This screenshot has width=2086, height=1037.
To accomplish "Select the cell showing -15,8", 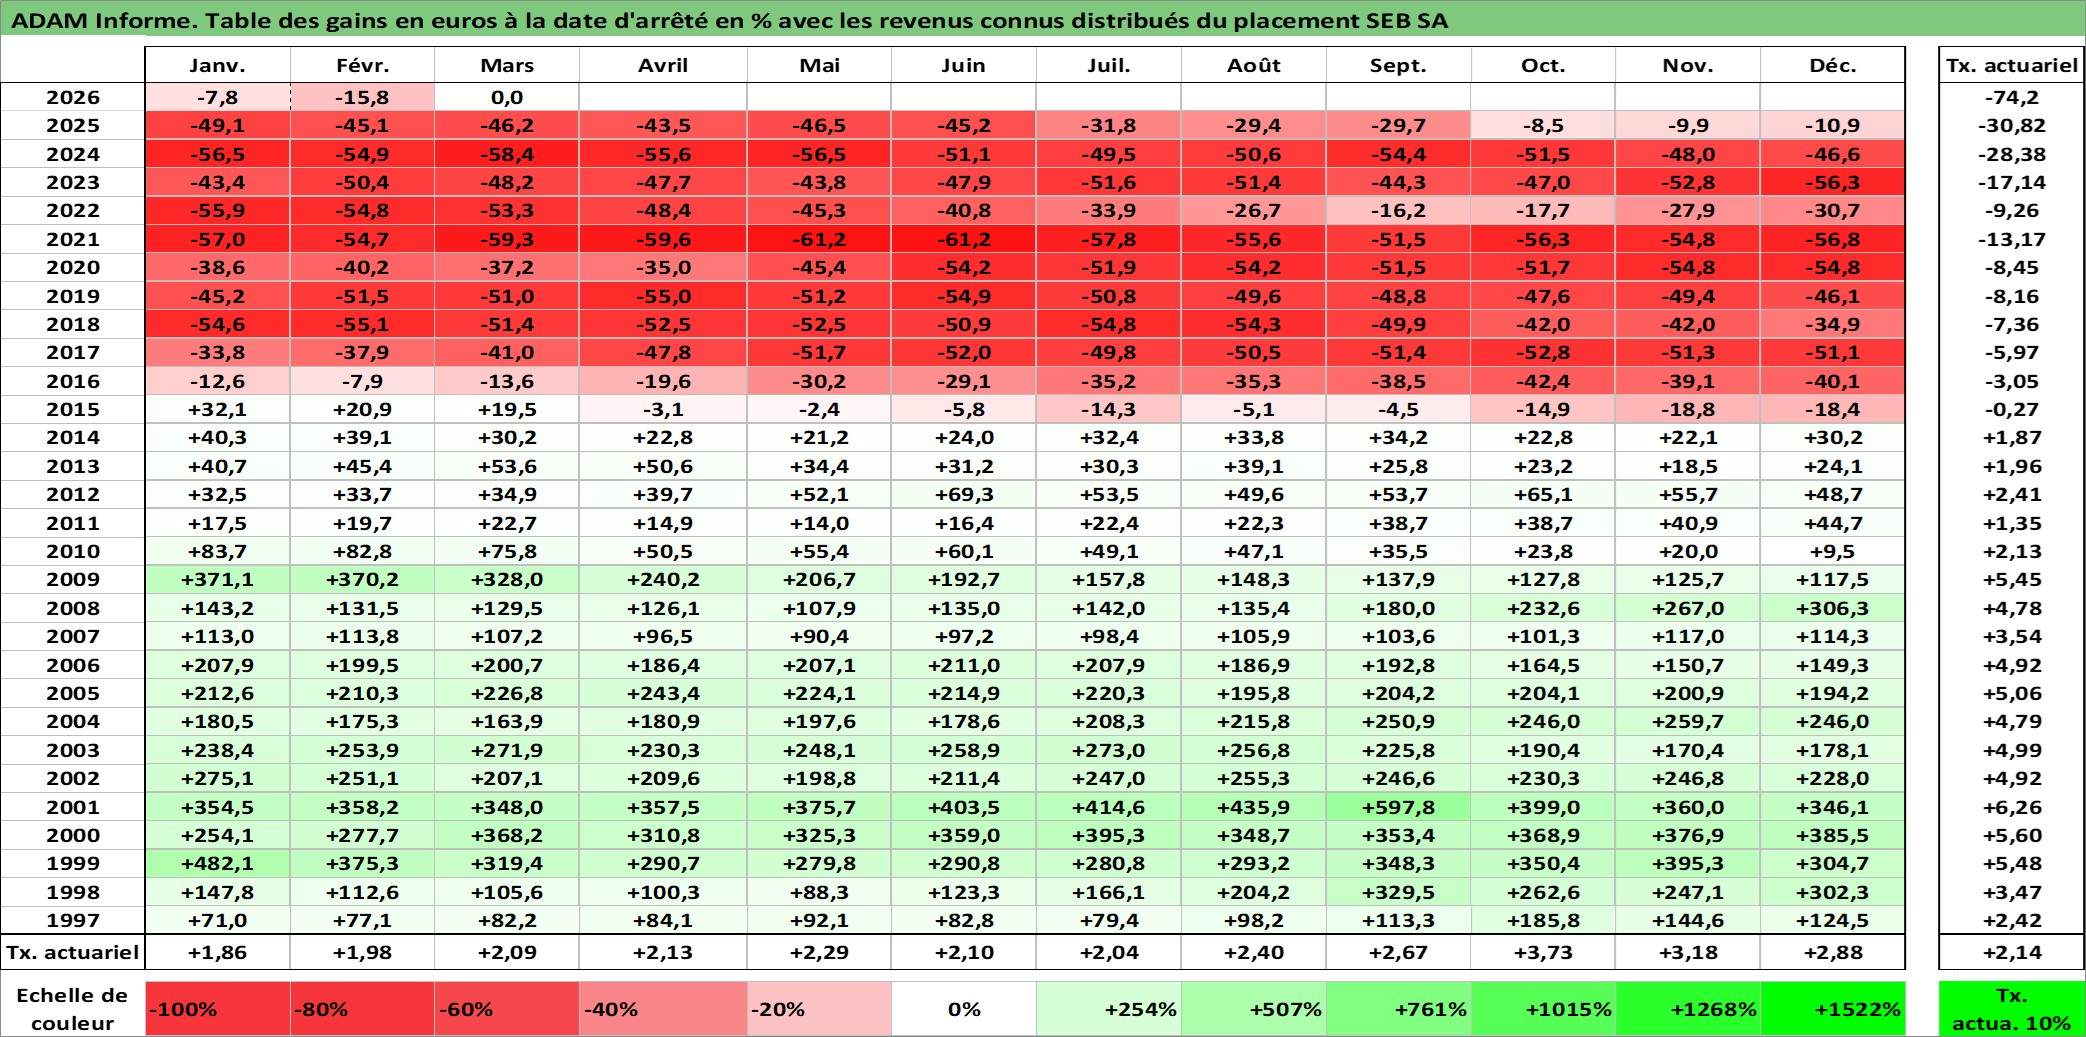I will coord(363,97).
